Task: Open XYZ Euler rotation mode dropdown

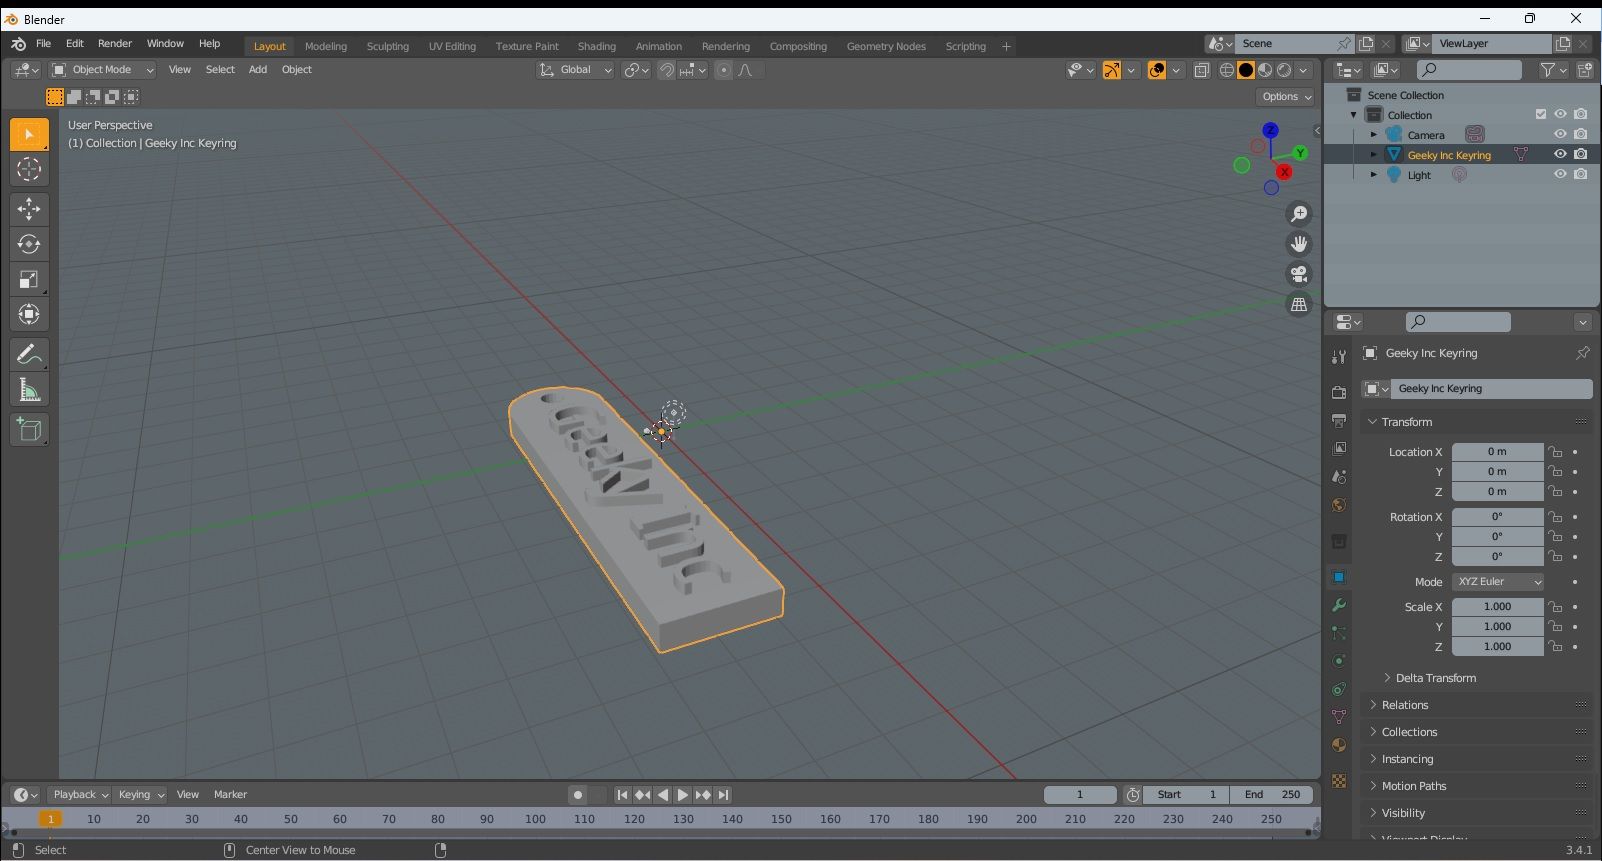Action: click(x=1497, y=582)
